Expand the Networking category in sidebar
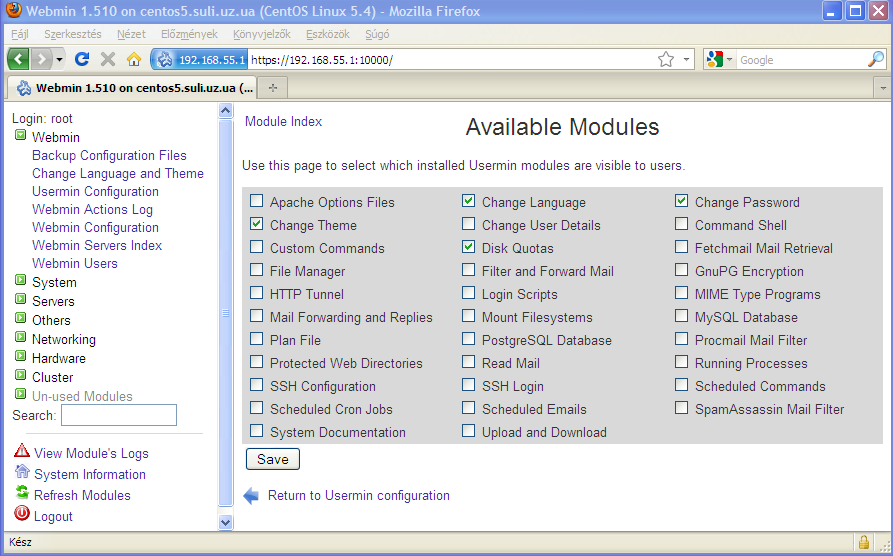The image size is (893, 556). click(x=20, y=339)
